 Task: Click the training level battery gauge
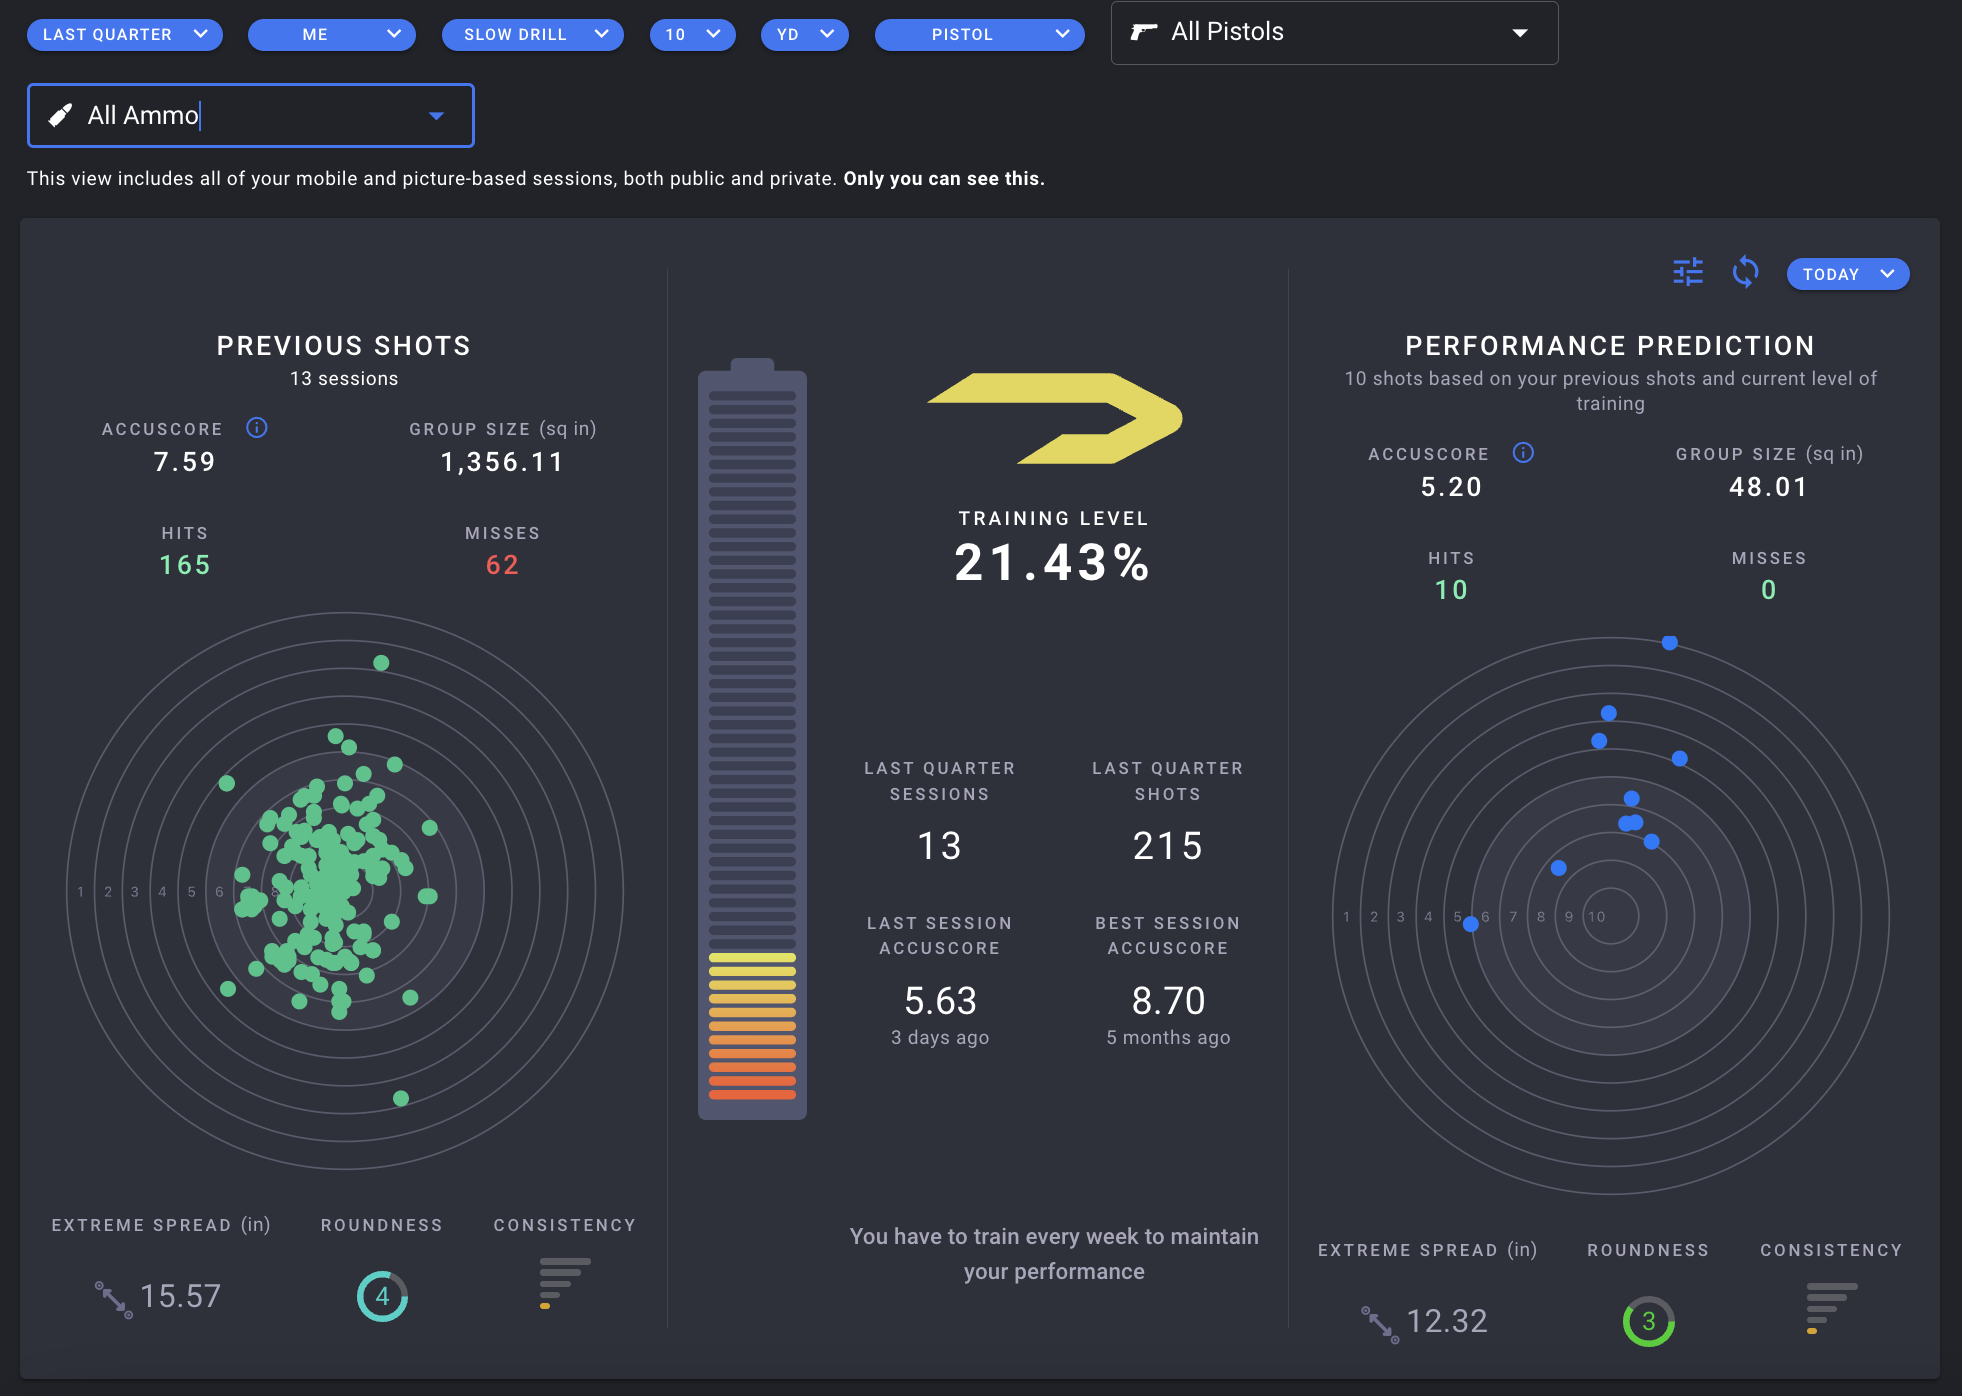click(752, 739)
